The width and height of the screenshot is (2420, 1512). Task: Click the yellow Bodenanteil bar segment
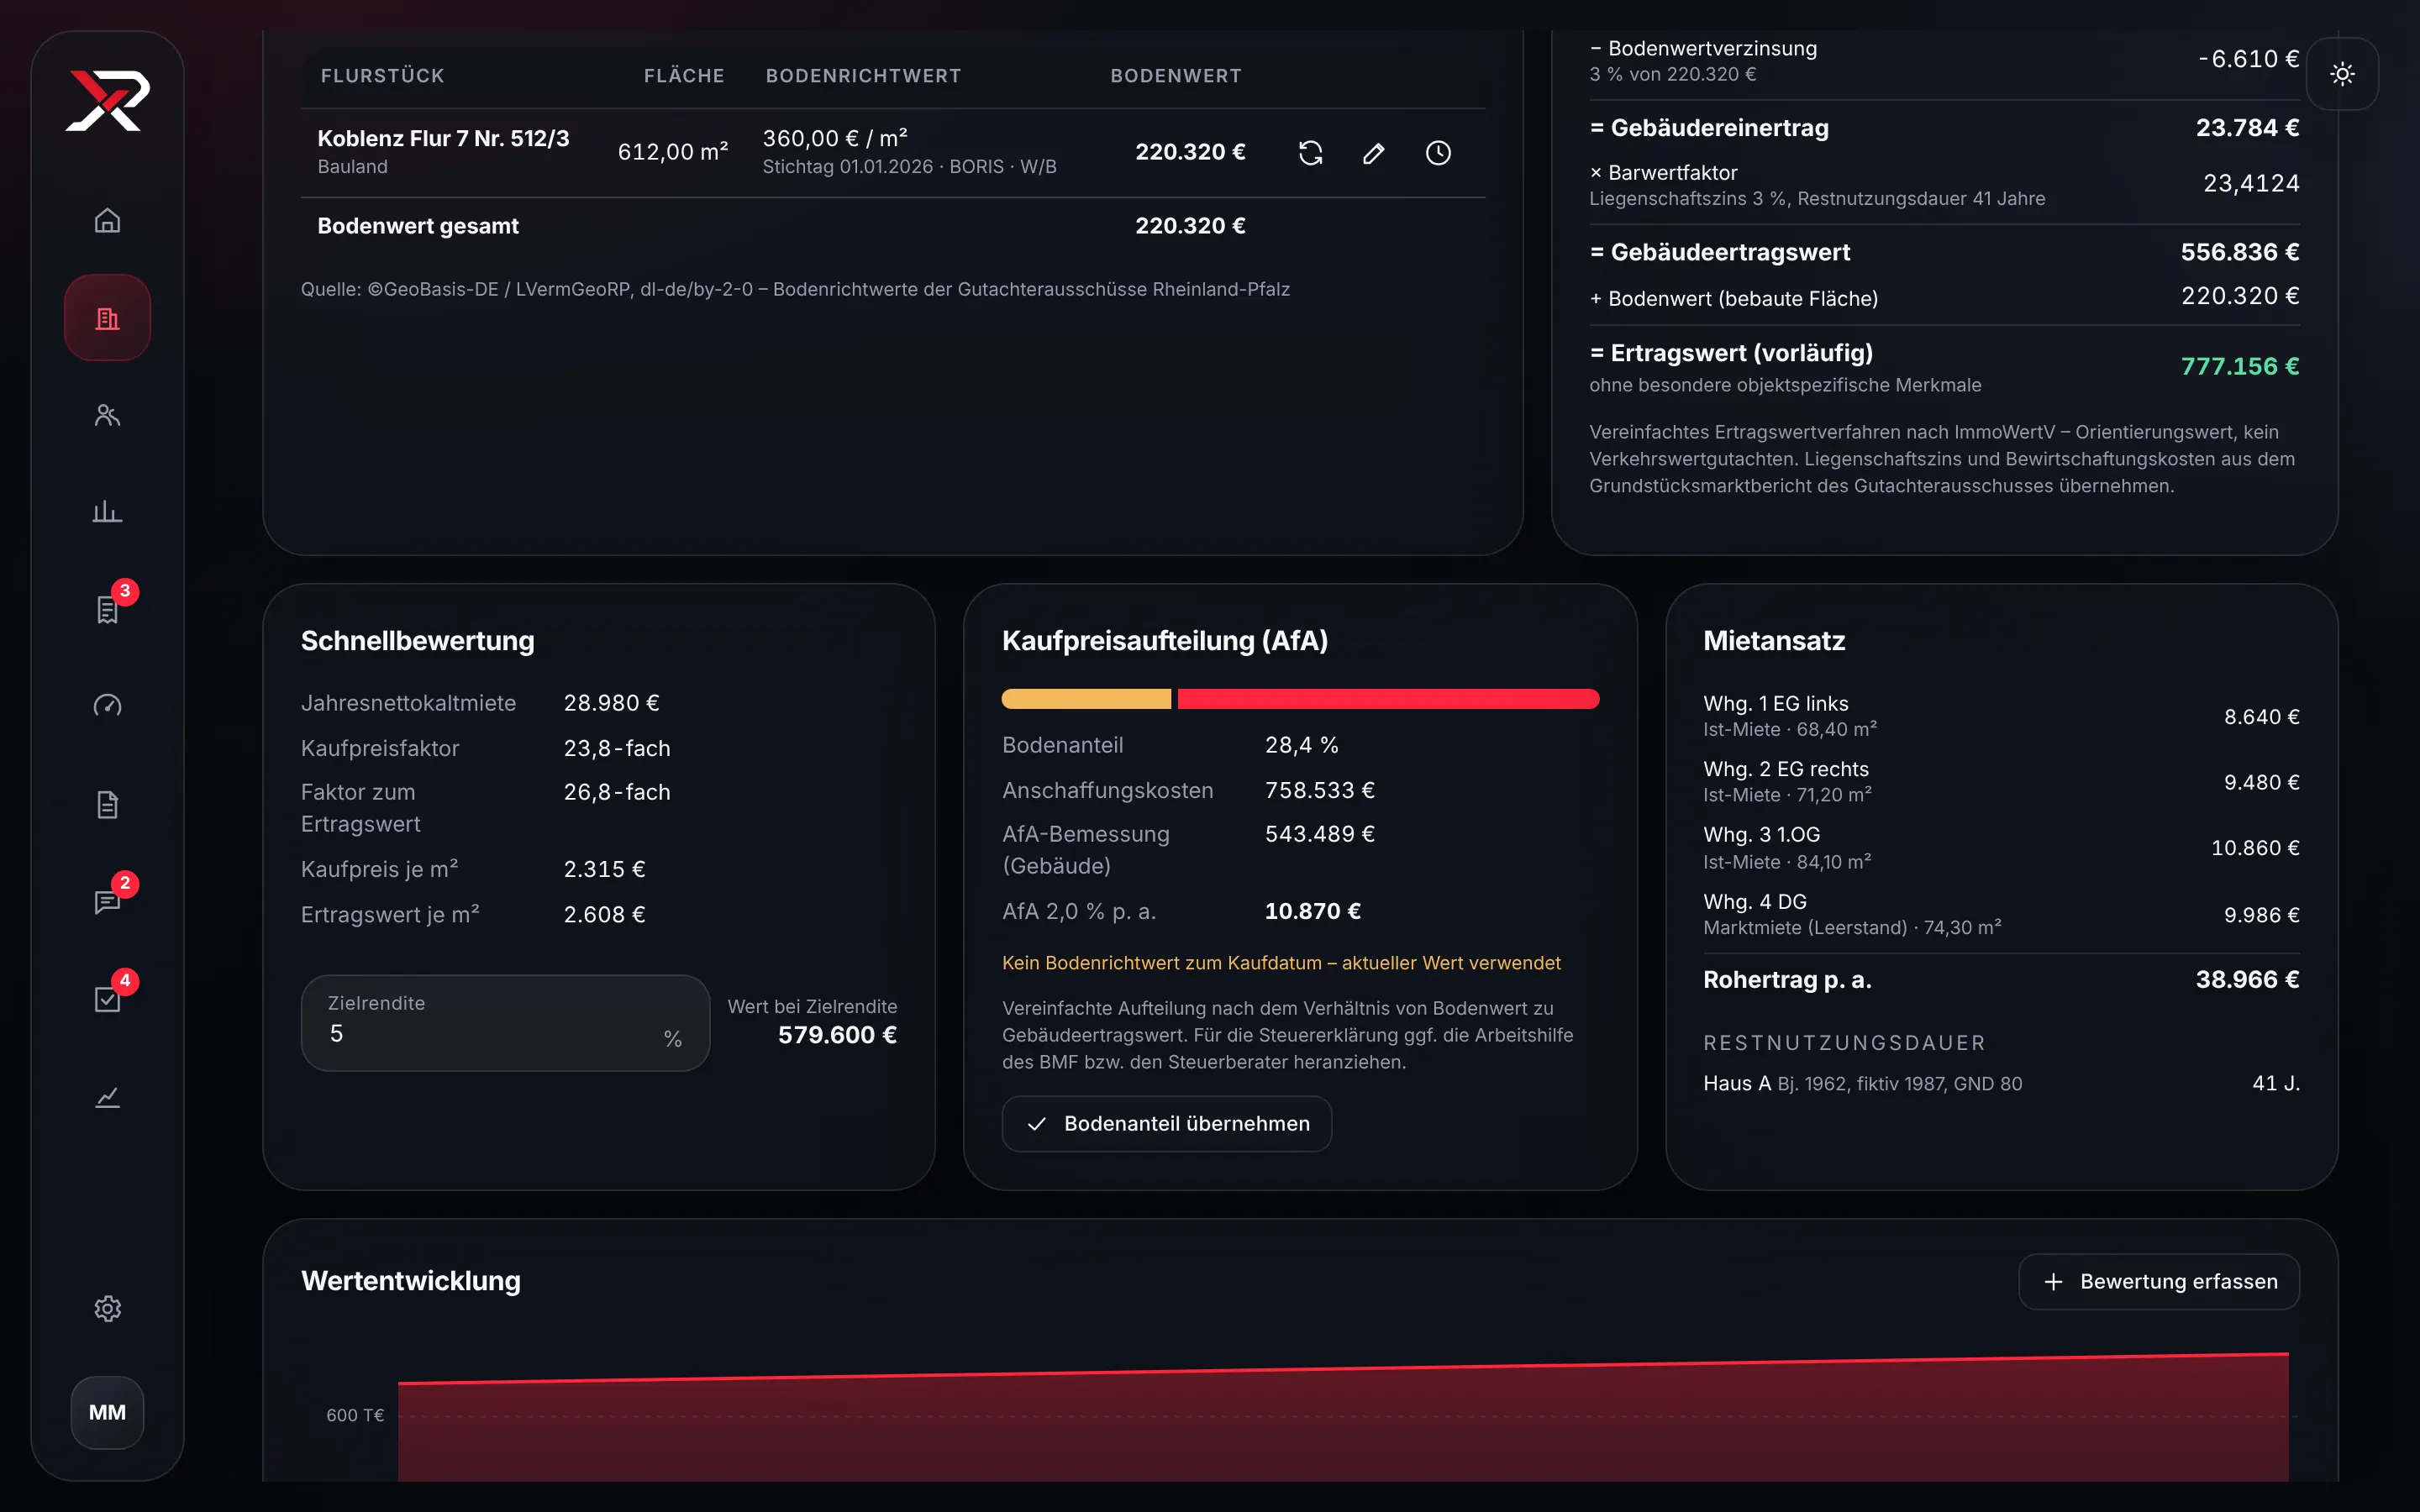click(1086, 699)
